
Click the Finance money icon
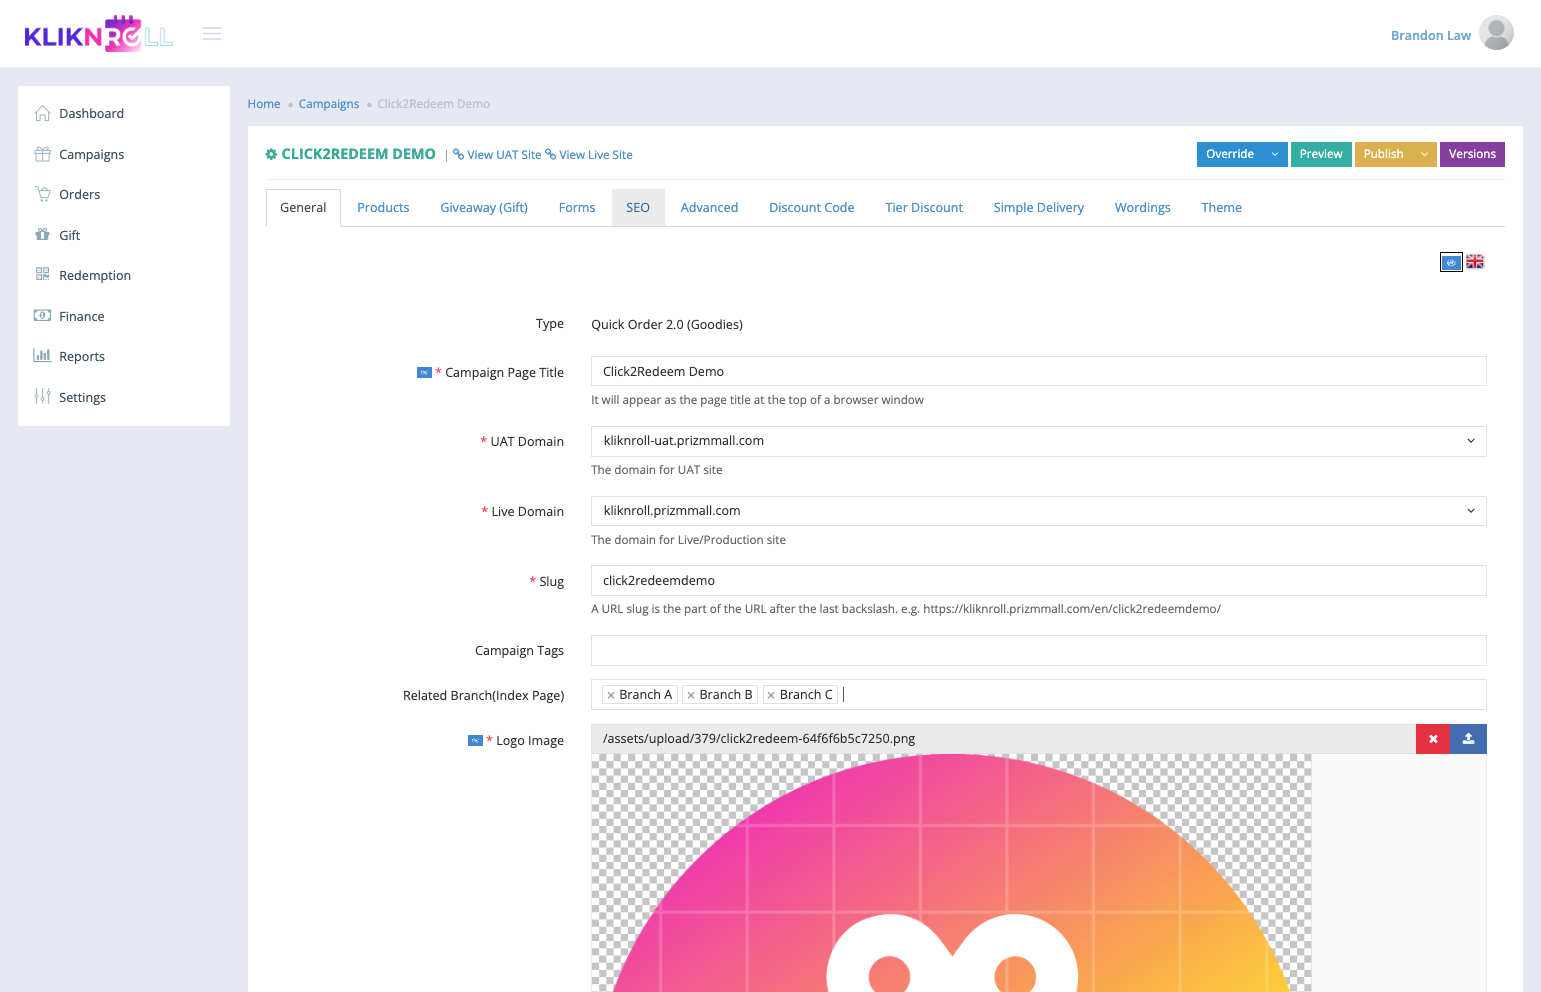click(42, 316)
